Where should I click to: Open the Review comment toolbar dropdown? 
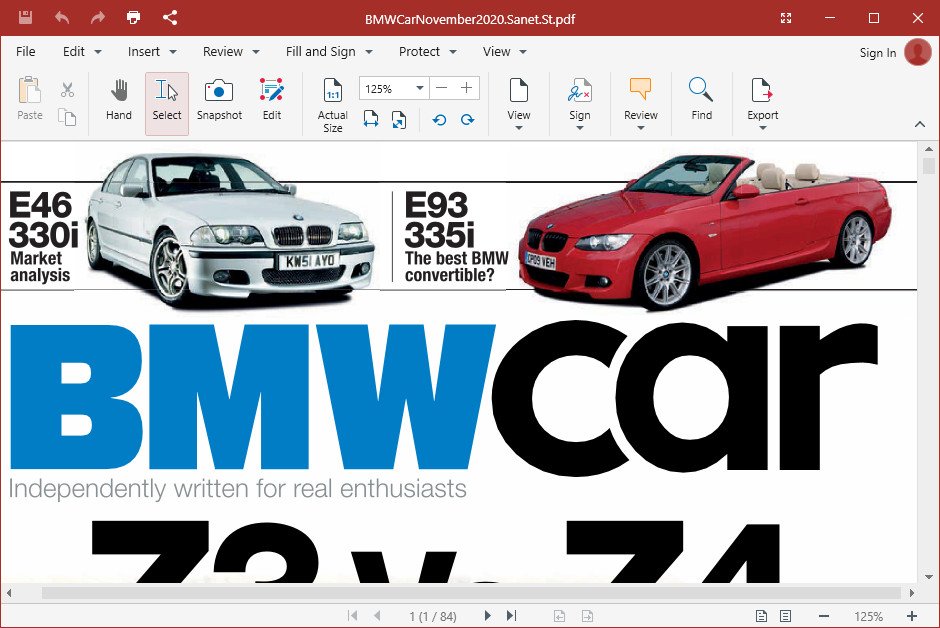(641, 104)
